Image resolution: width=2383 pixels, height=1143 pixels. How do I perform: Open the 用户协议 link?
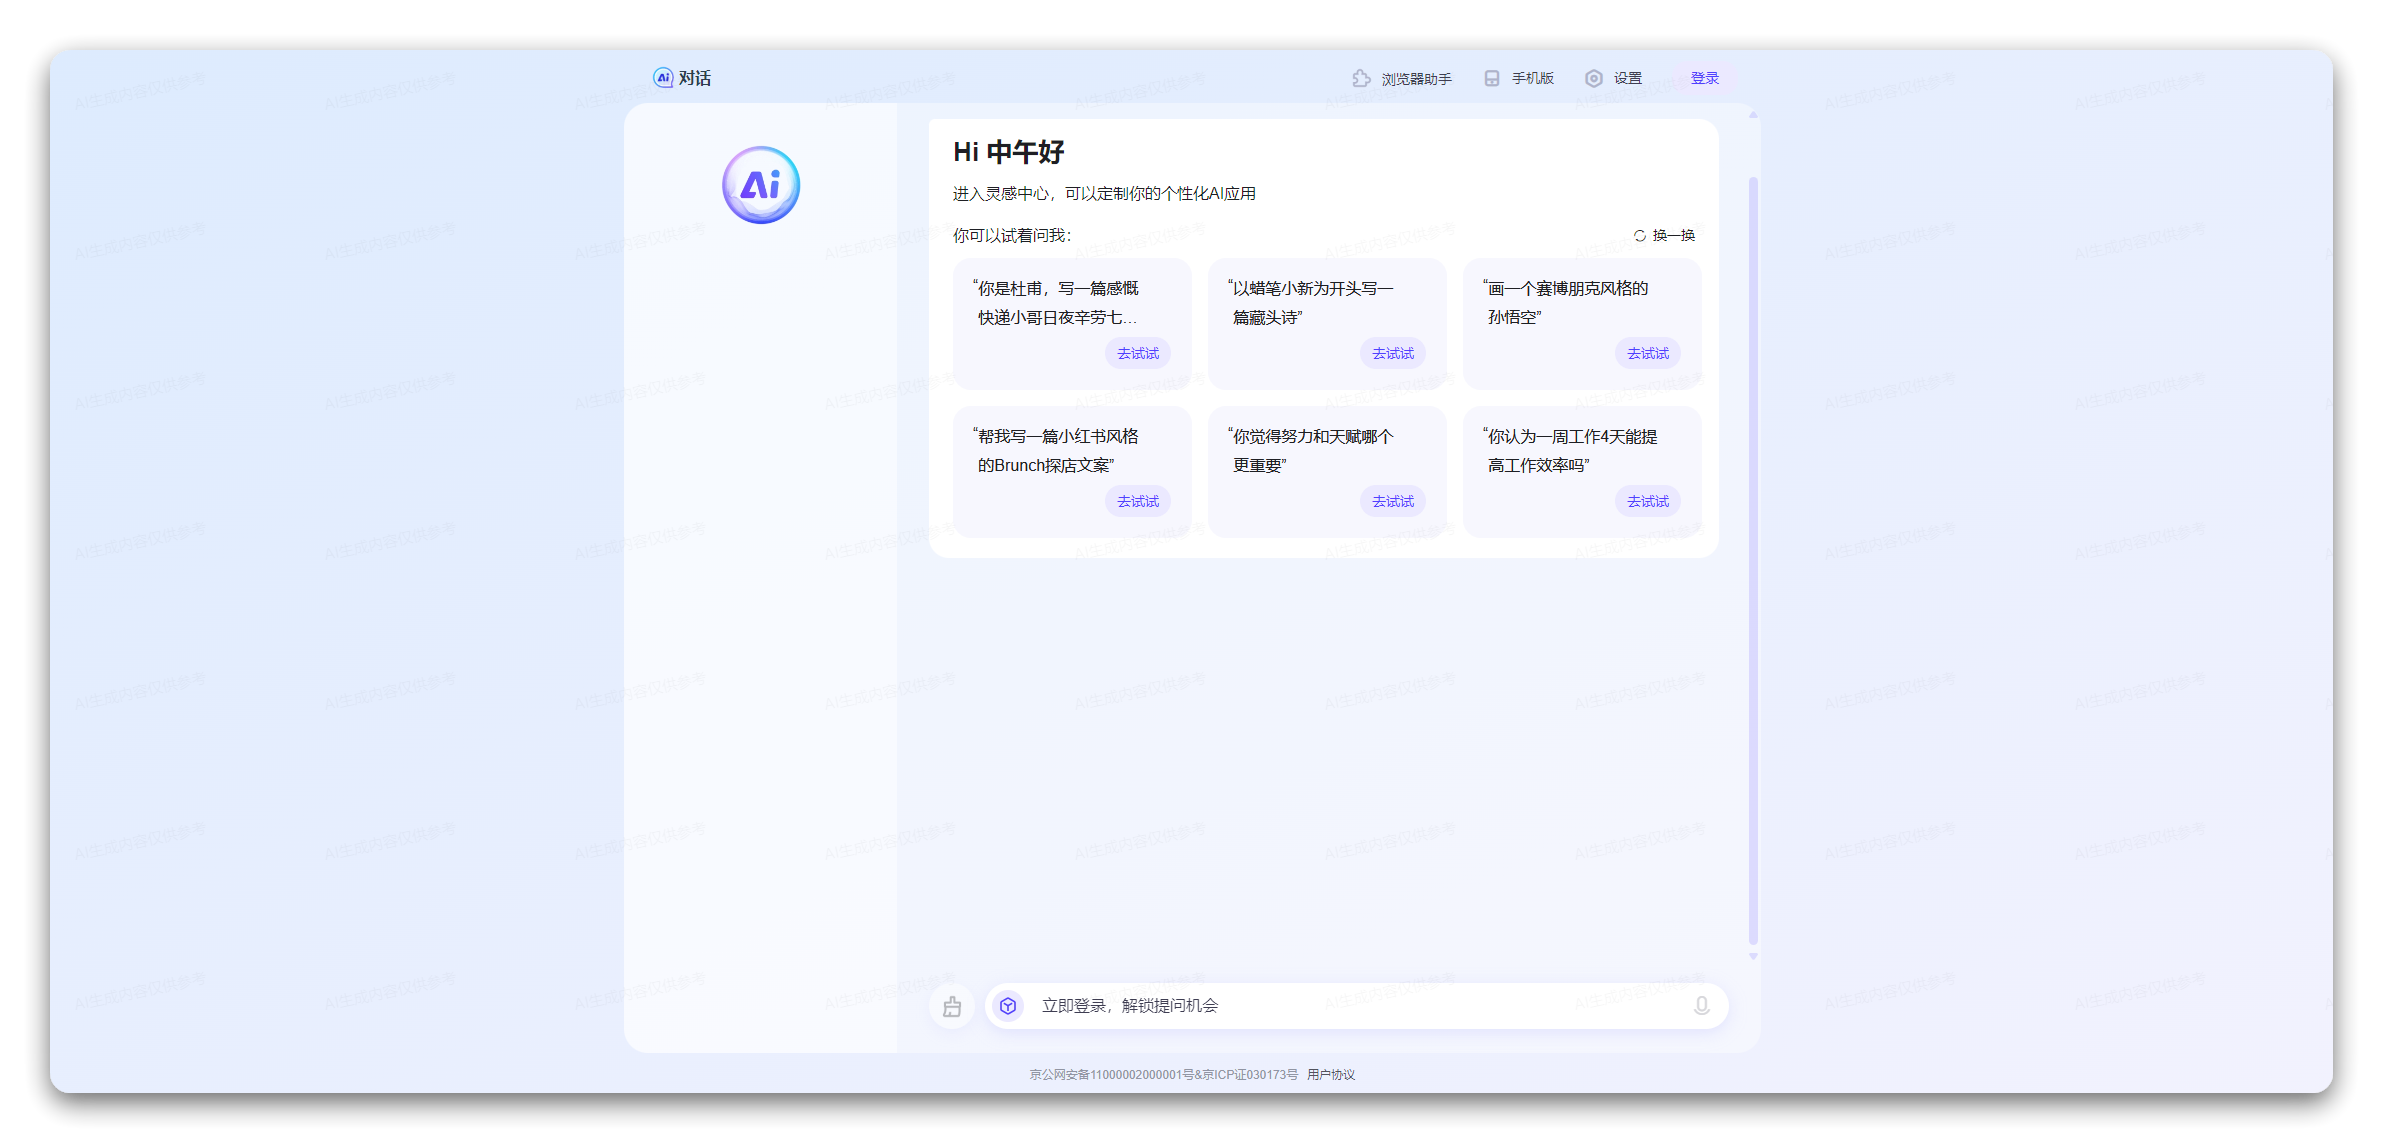[x=1330, y=1074]
